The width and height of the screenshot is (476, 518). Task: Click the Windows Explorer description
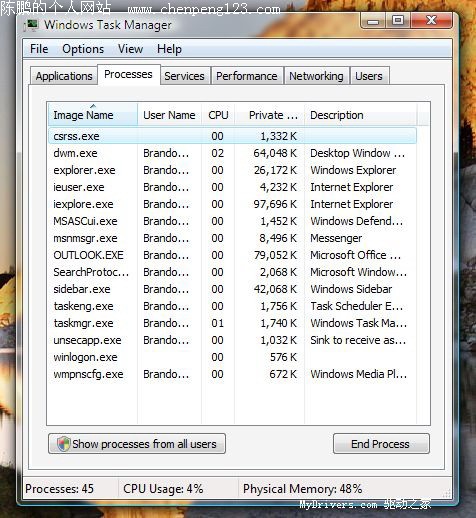click(x=353, y=170)
